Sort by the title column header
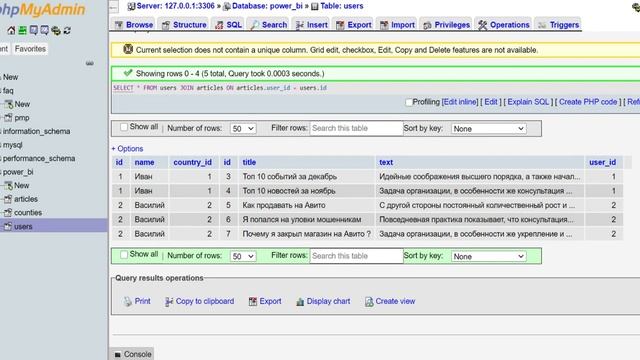 pos(249,162)
